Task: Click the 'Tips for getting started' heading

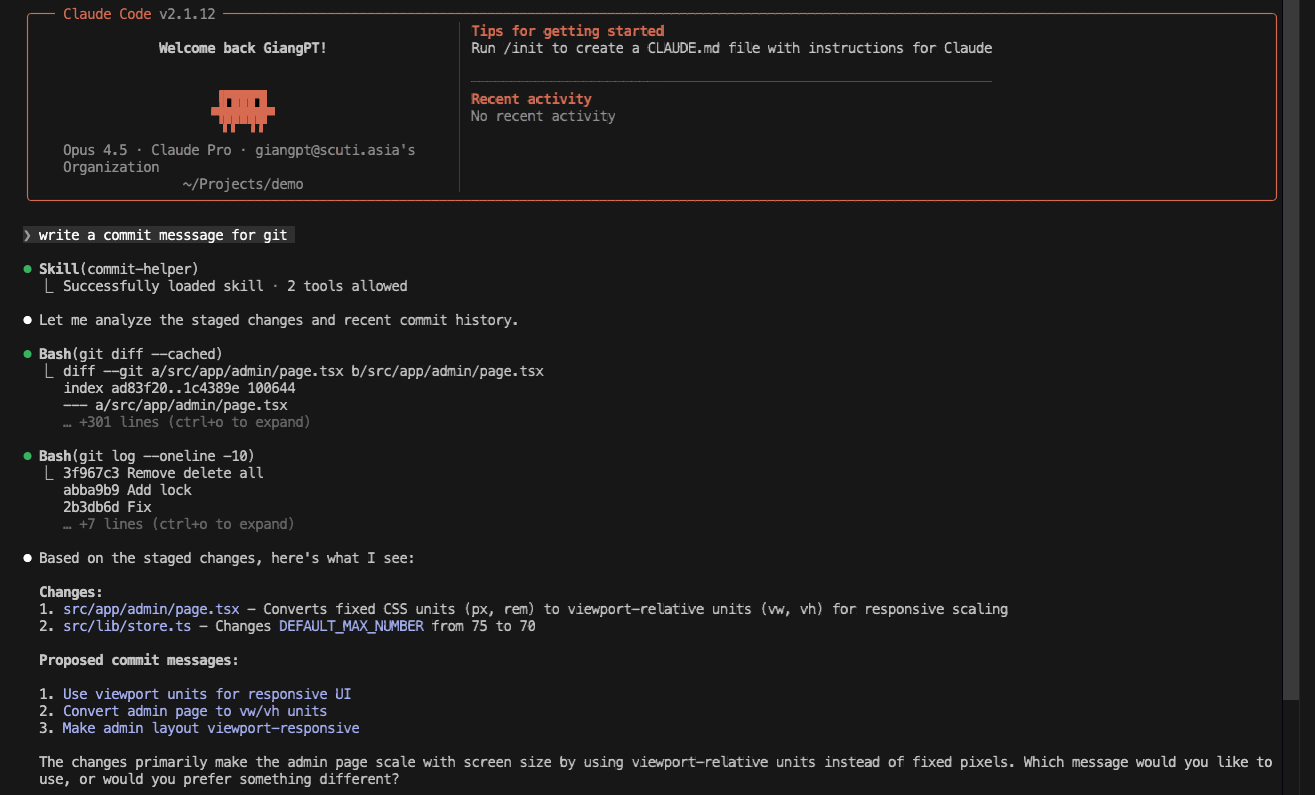Action: coord(567,31)
